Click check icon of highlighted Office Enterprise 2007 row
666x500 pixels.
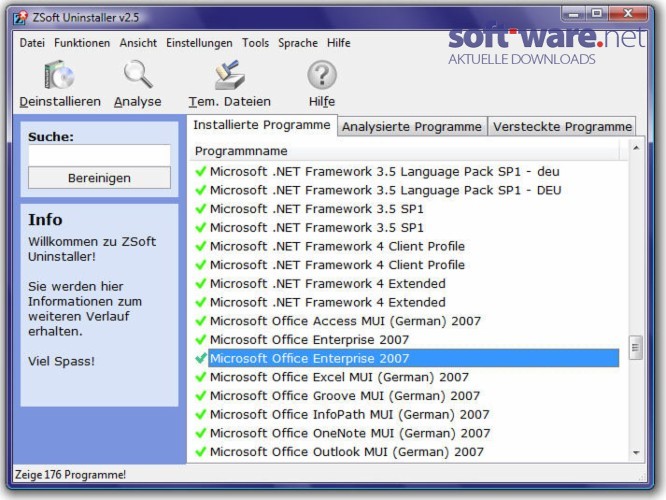[200, 359]
